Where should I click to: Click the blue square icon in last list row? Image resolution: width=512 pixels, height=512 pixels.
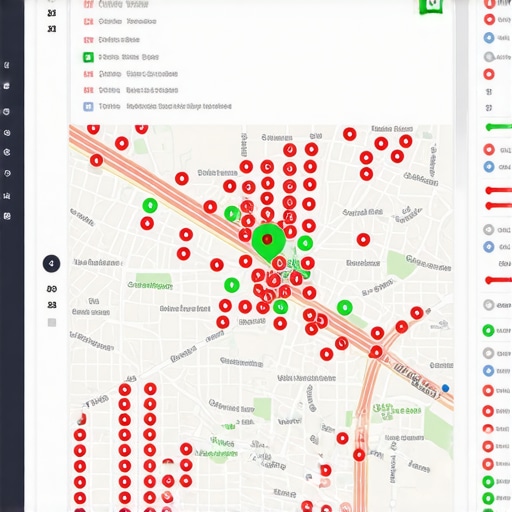pos(88,106)
